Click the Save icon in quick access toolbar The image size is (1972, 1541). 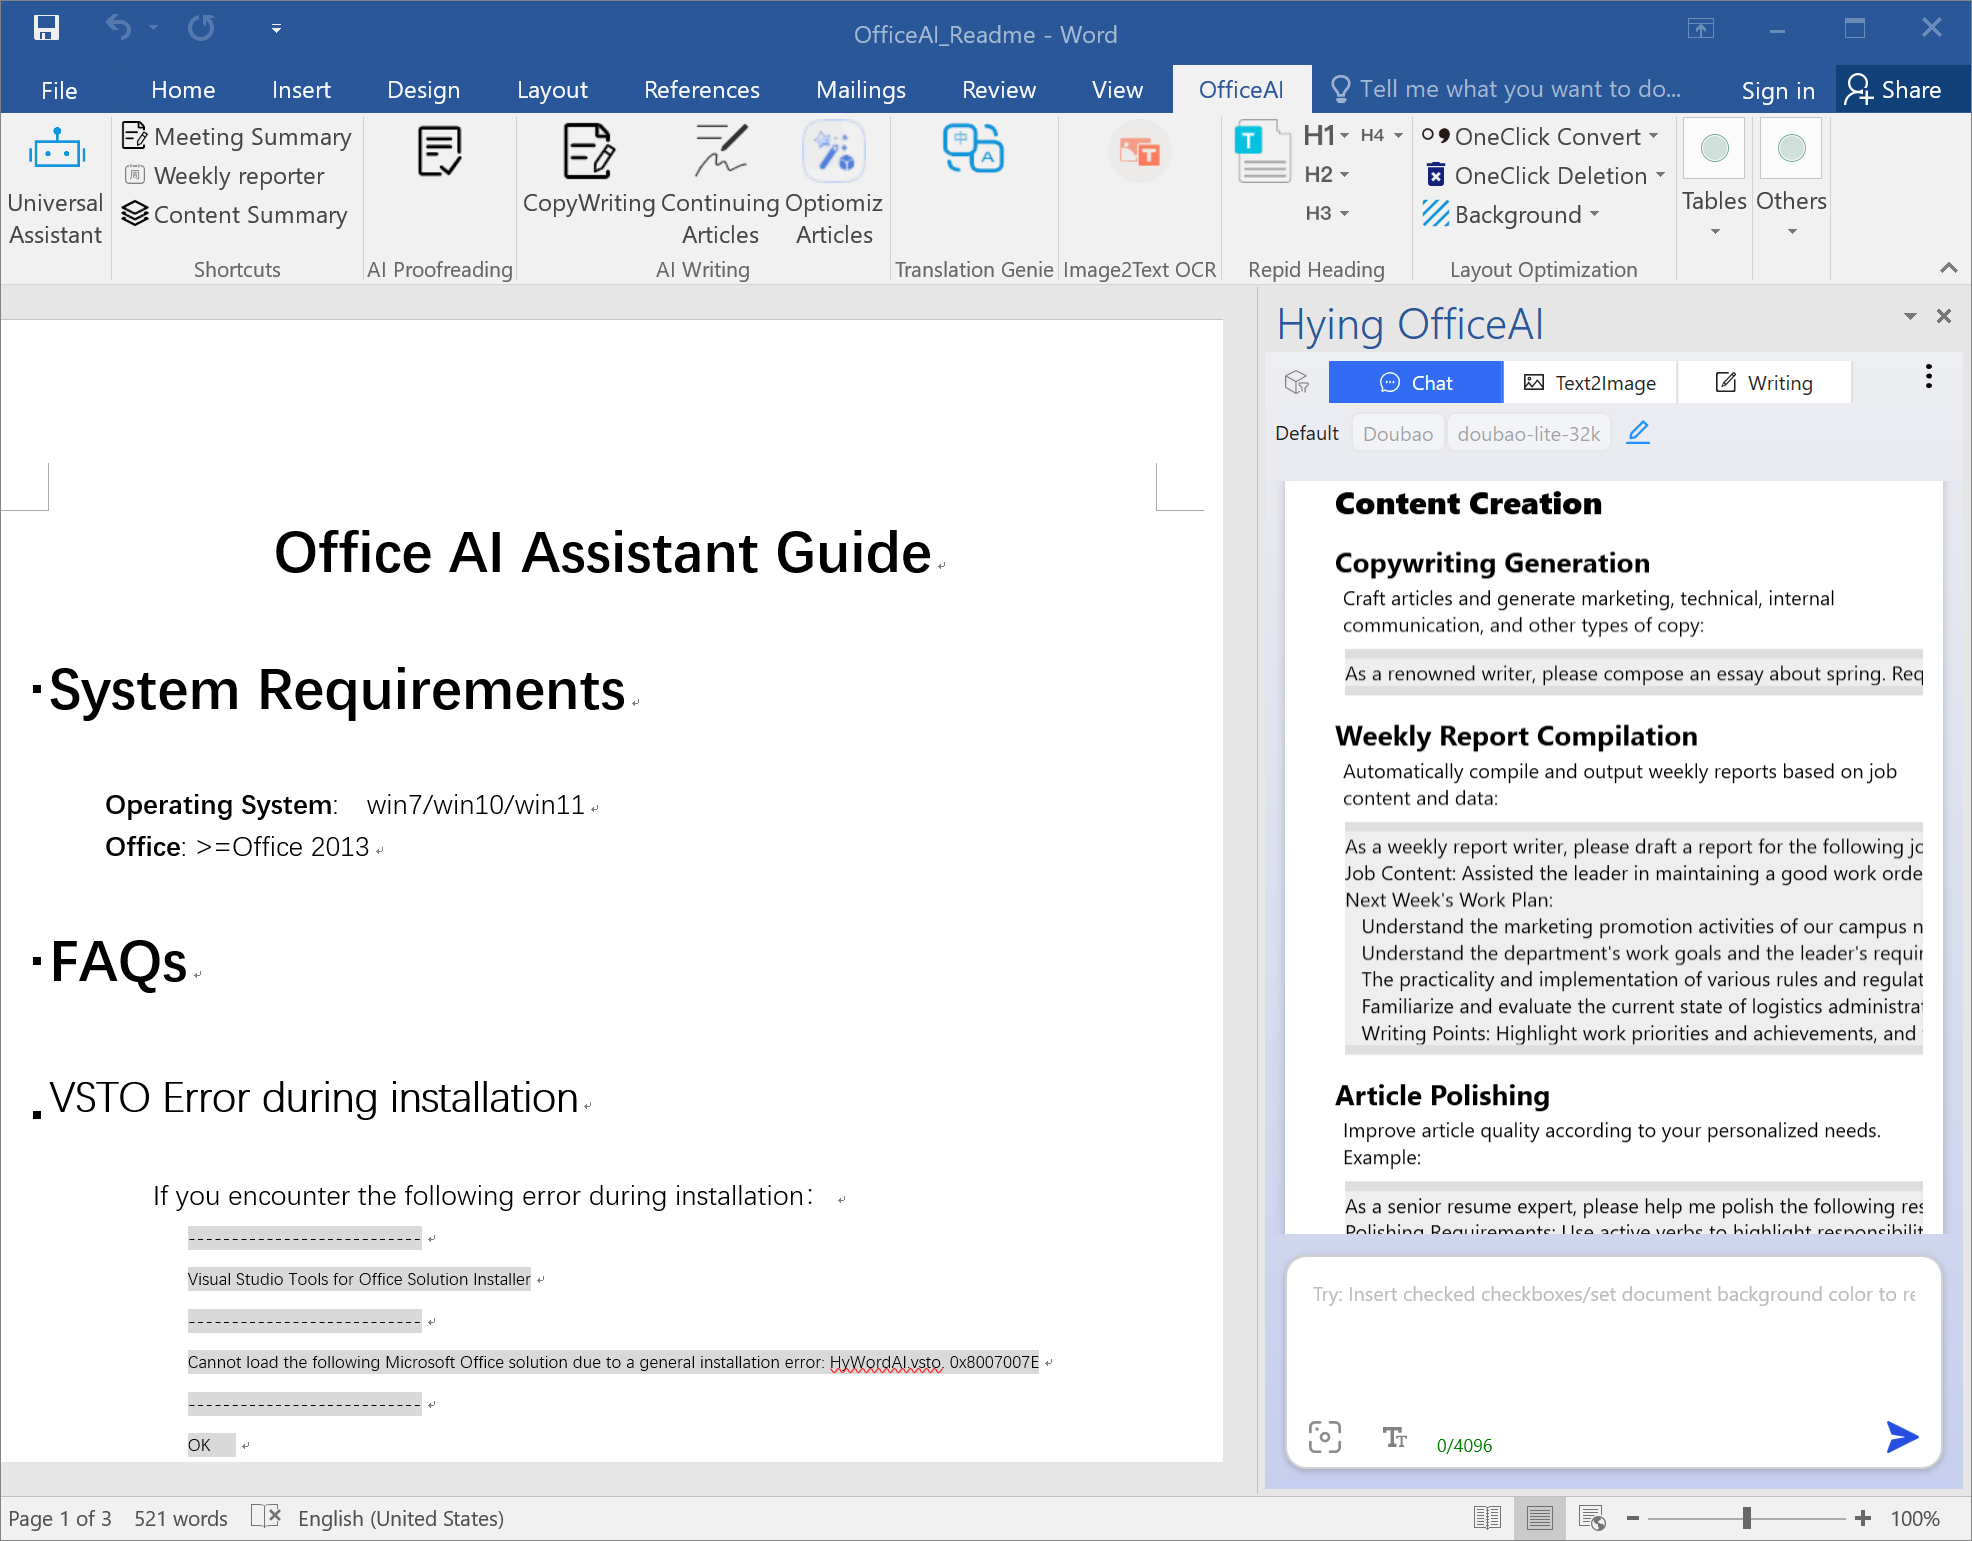[46, 28]
